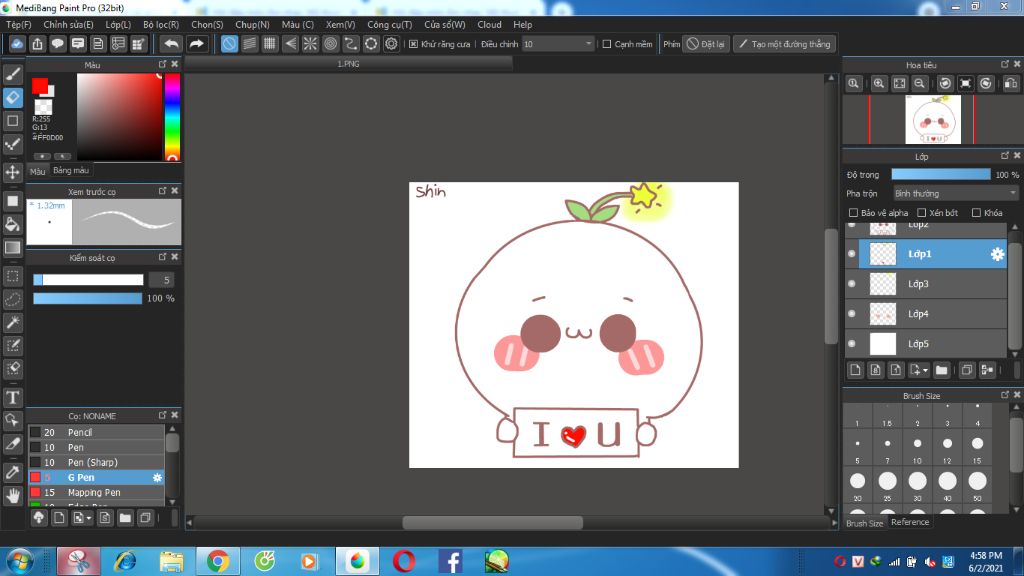Duplicate the layer using the copy icon
1024x576 pixels.
(x=967, y=370)
